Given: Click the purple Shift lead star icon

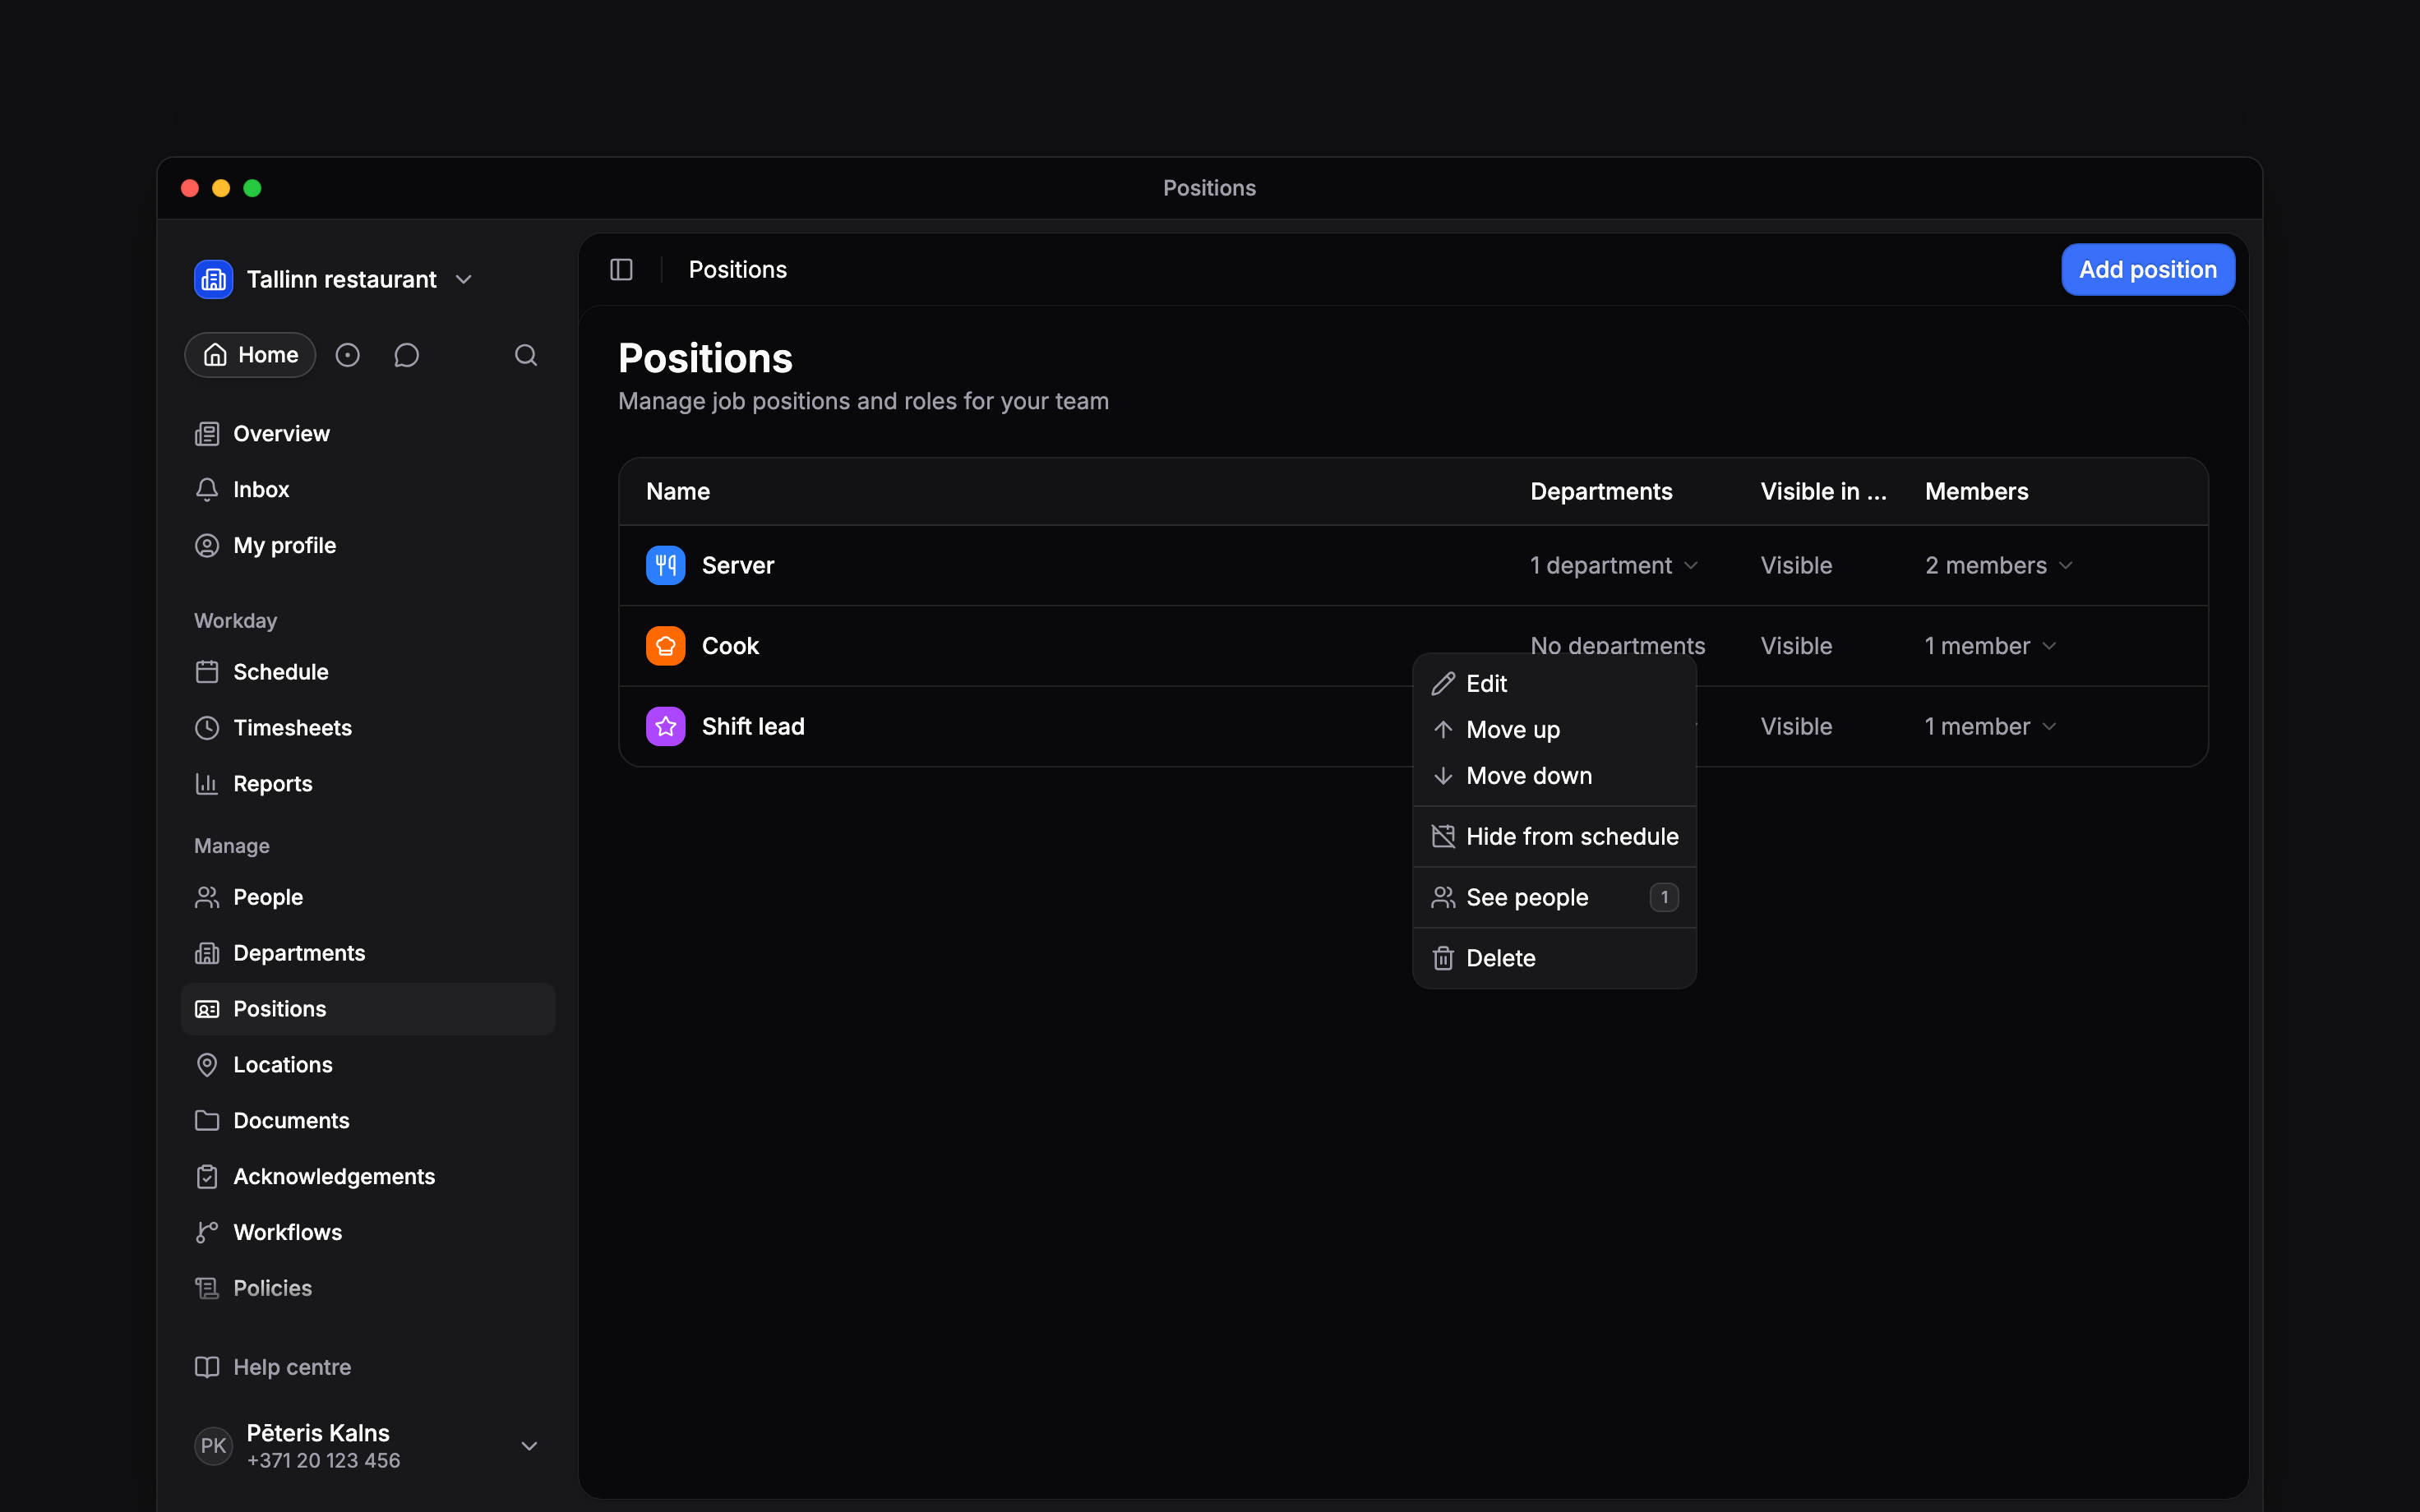Looking at the screenshot, I should [665, 726].
